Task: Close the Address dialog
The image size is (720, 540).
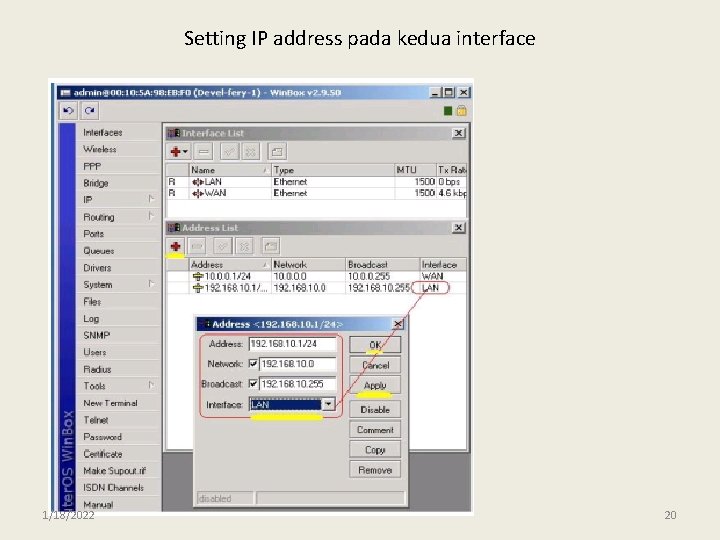Action: (x=398, y=324)
